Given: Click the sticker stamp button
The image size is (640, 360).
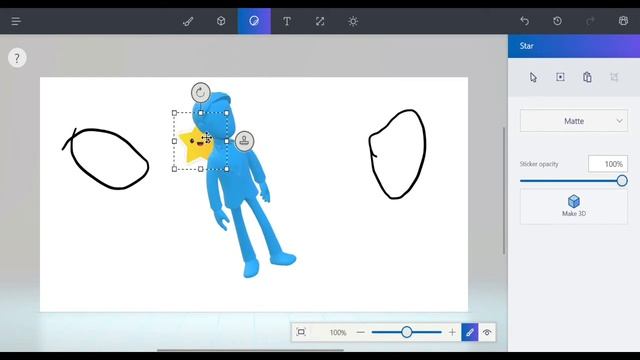Looking at the screenshot, I should point(244,141).
